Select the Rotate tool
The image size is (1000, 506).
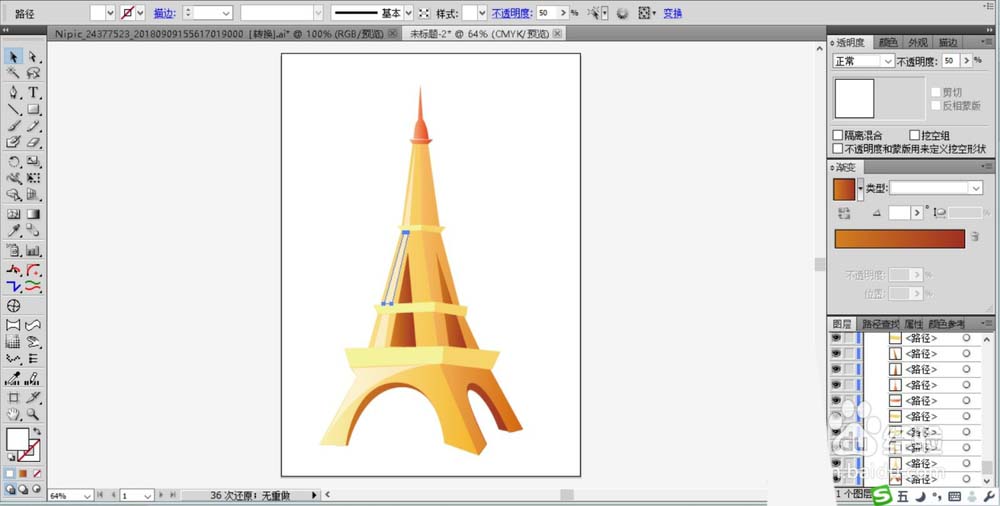pos(13,162)
